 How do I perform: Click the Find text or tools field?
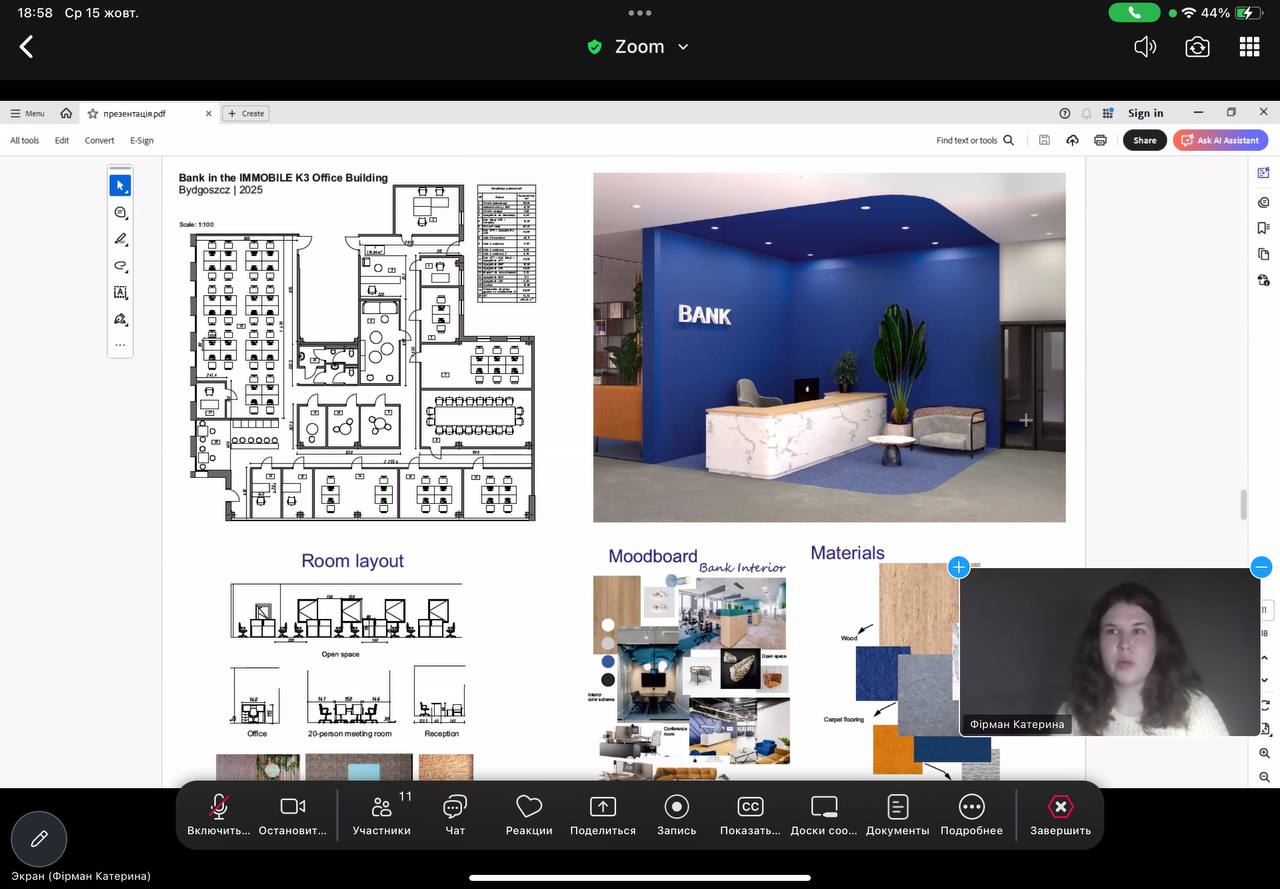coord(974,141)
